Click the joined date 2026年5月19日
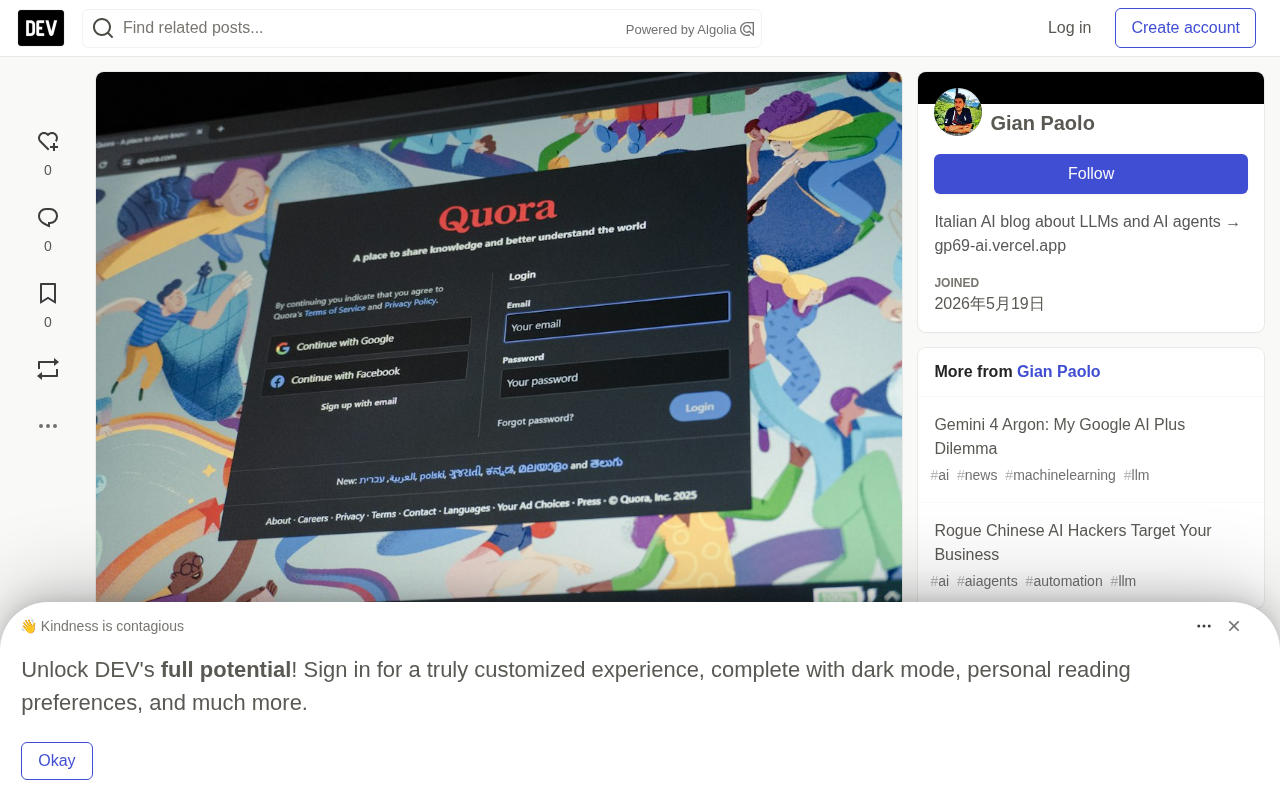Image resolution: width=1280 pixels, height=800 pixels. tap(989, 304)
